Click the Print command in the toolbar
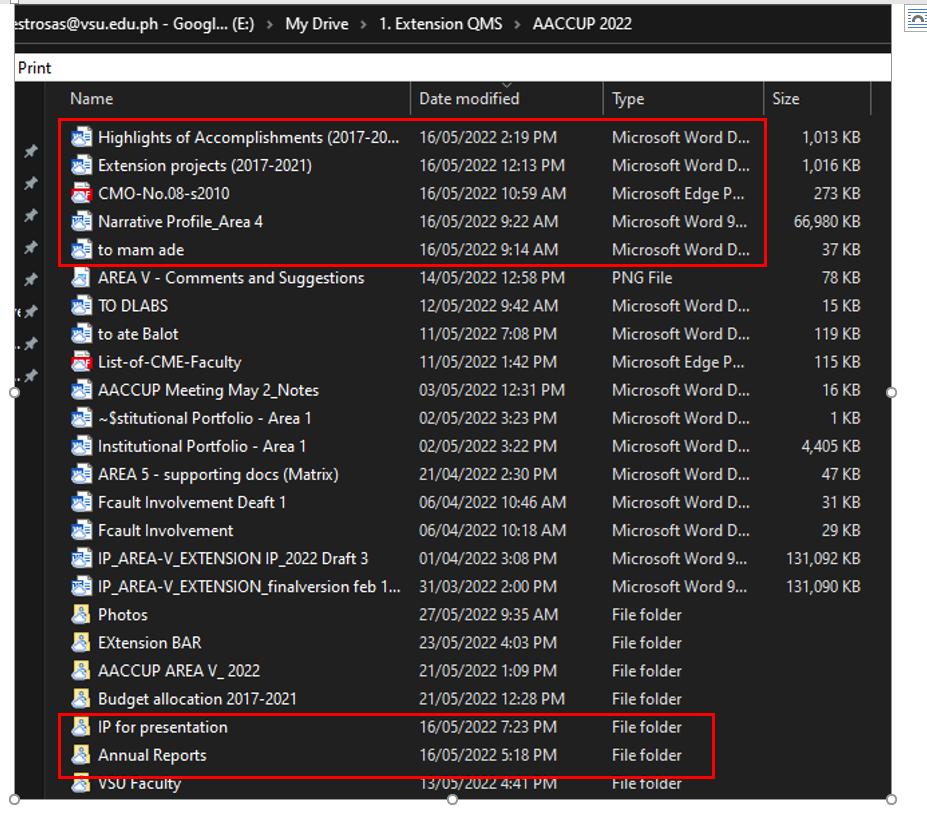 click(35, 68)
